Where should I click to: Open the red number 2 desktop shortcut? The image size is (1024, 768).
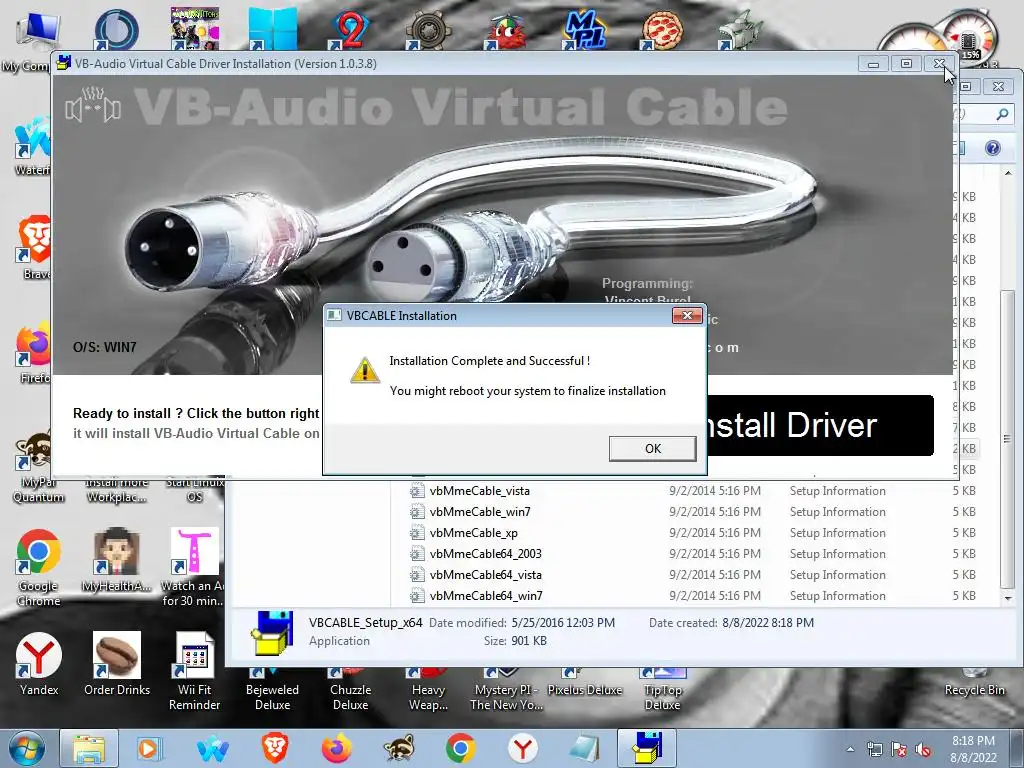pos(351,30)
